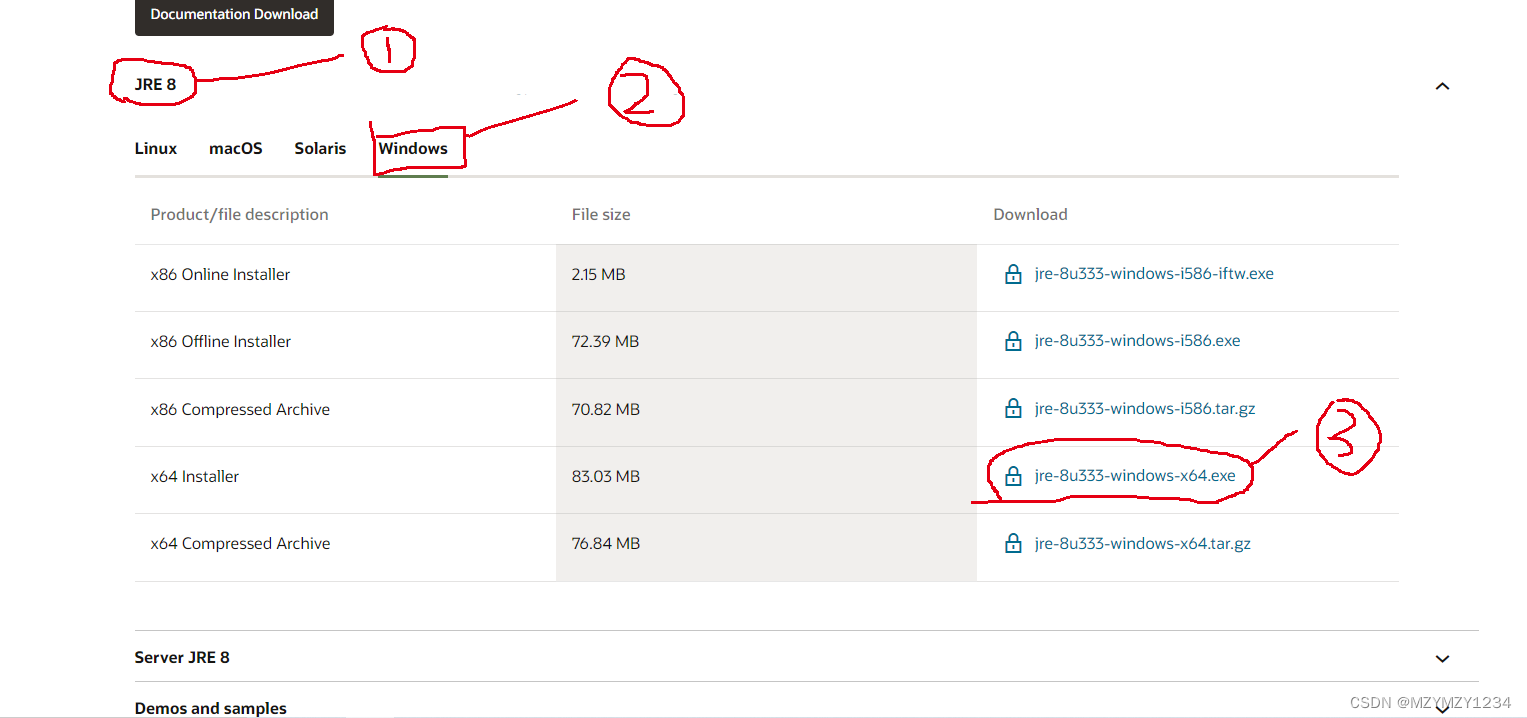1527x718 pixels.
Task: Click the Documentation Download button
Action: click(x=234, y=15)
